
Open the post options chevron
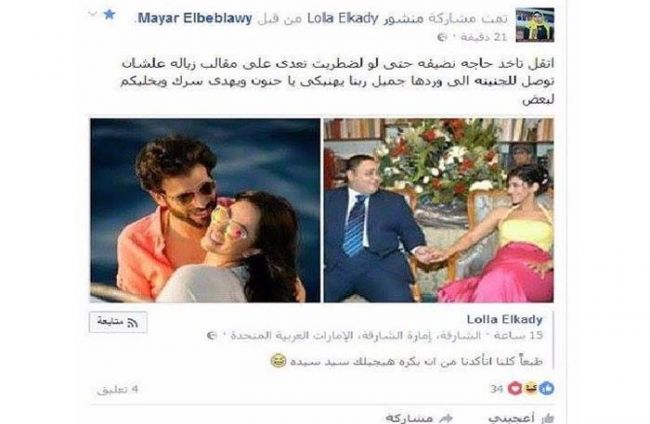(93, 14)
